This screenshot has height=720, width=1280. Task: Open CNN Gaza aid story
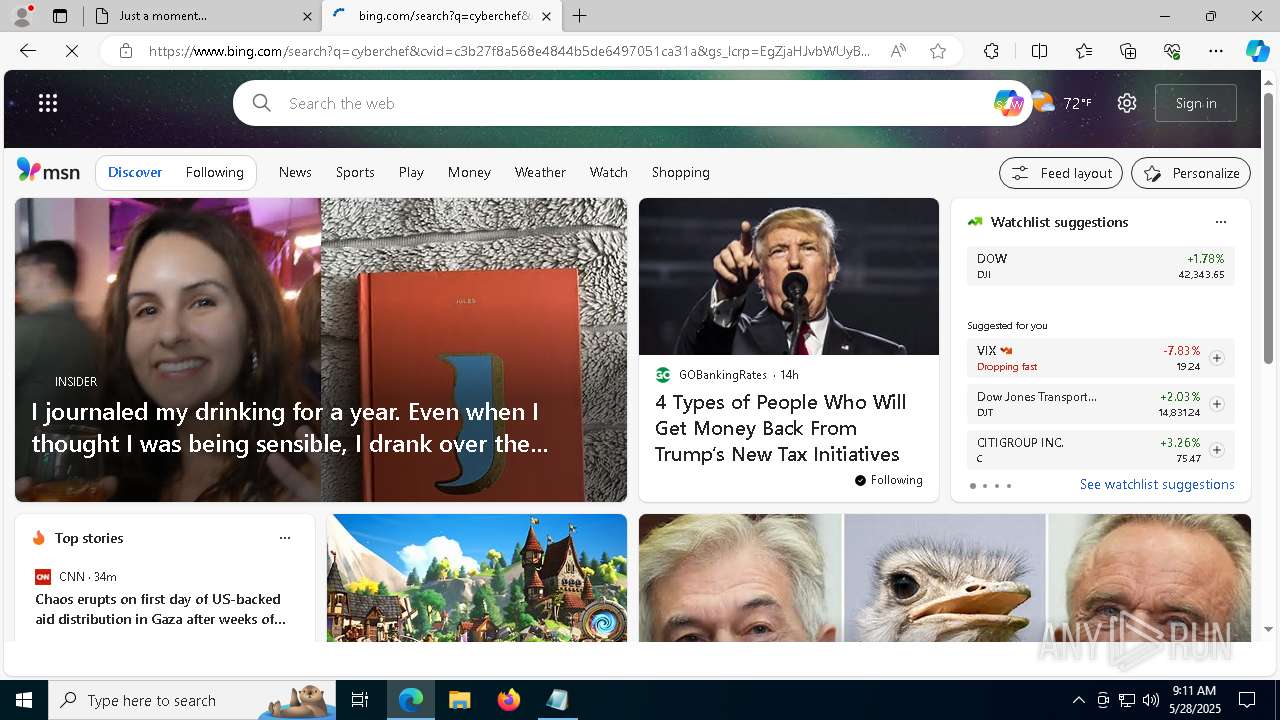tap(161, 609)
